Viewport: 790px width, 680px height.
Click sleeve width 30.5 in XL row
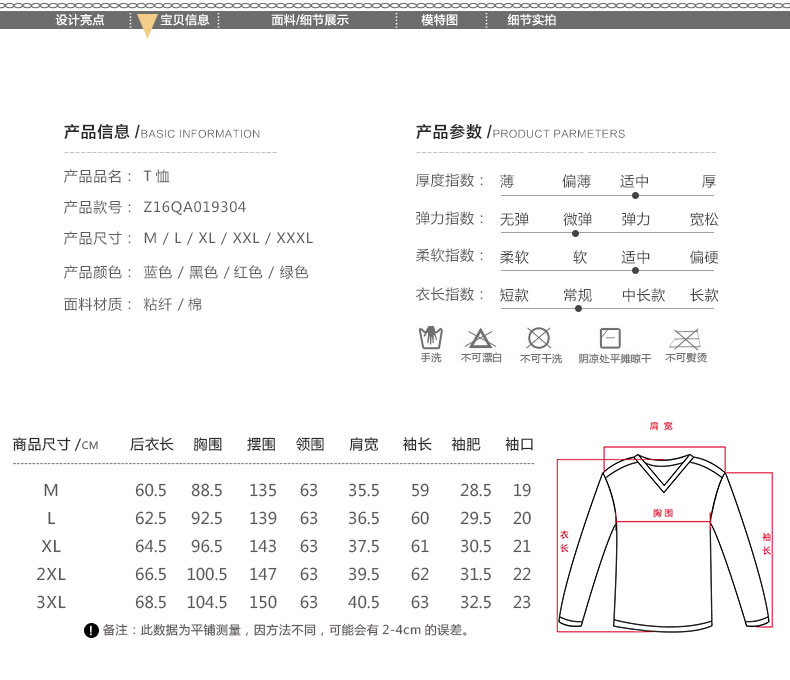(x=476, y=546)
